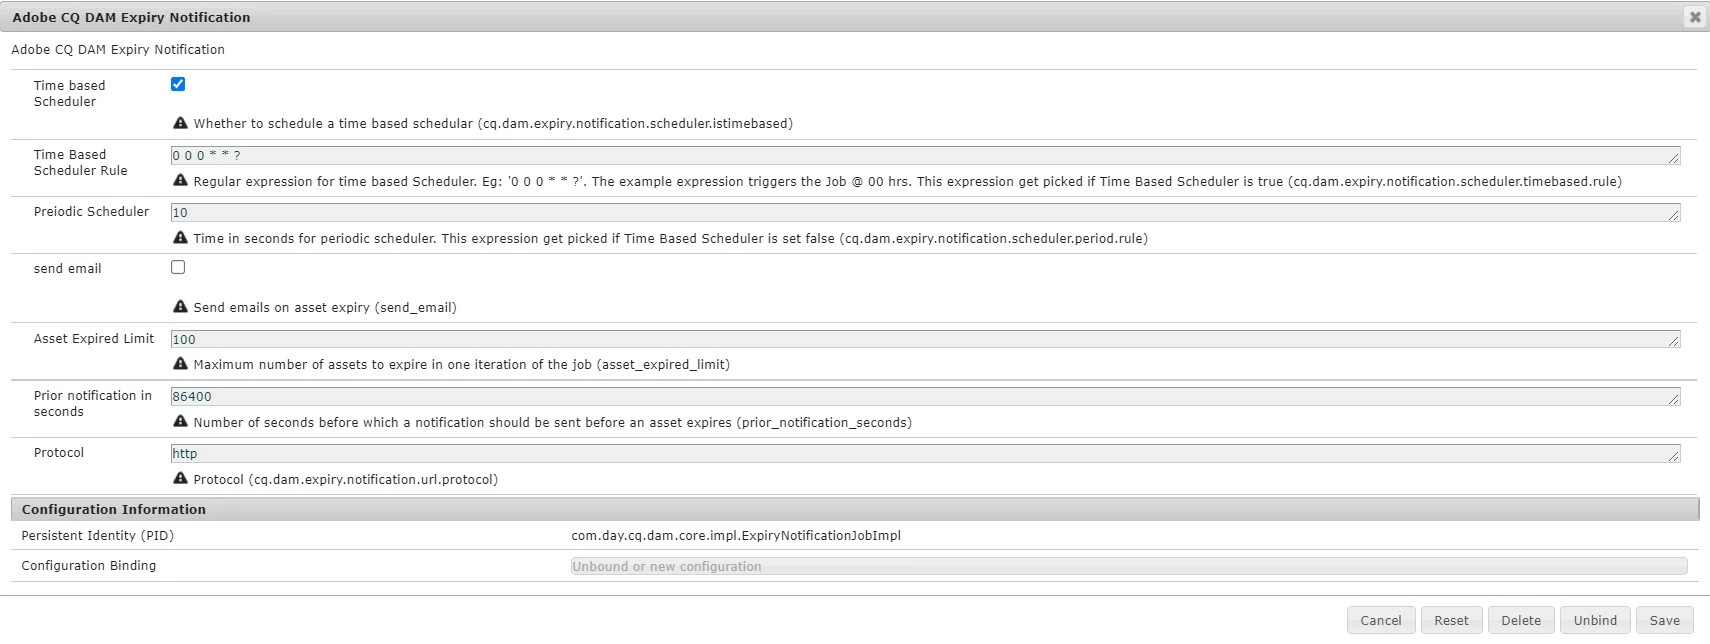Click the Unbind button
The width and height of the screenshot is (1710, 644).
[x=1595, y=620]
